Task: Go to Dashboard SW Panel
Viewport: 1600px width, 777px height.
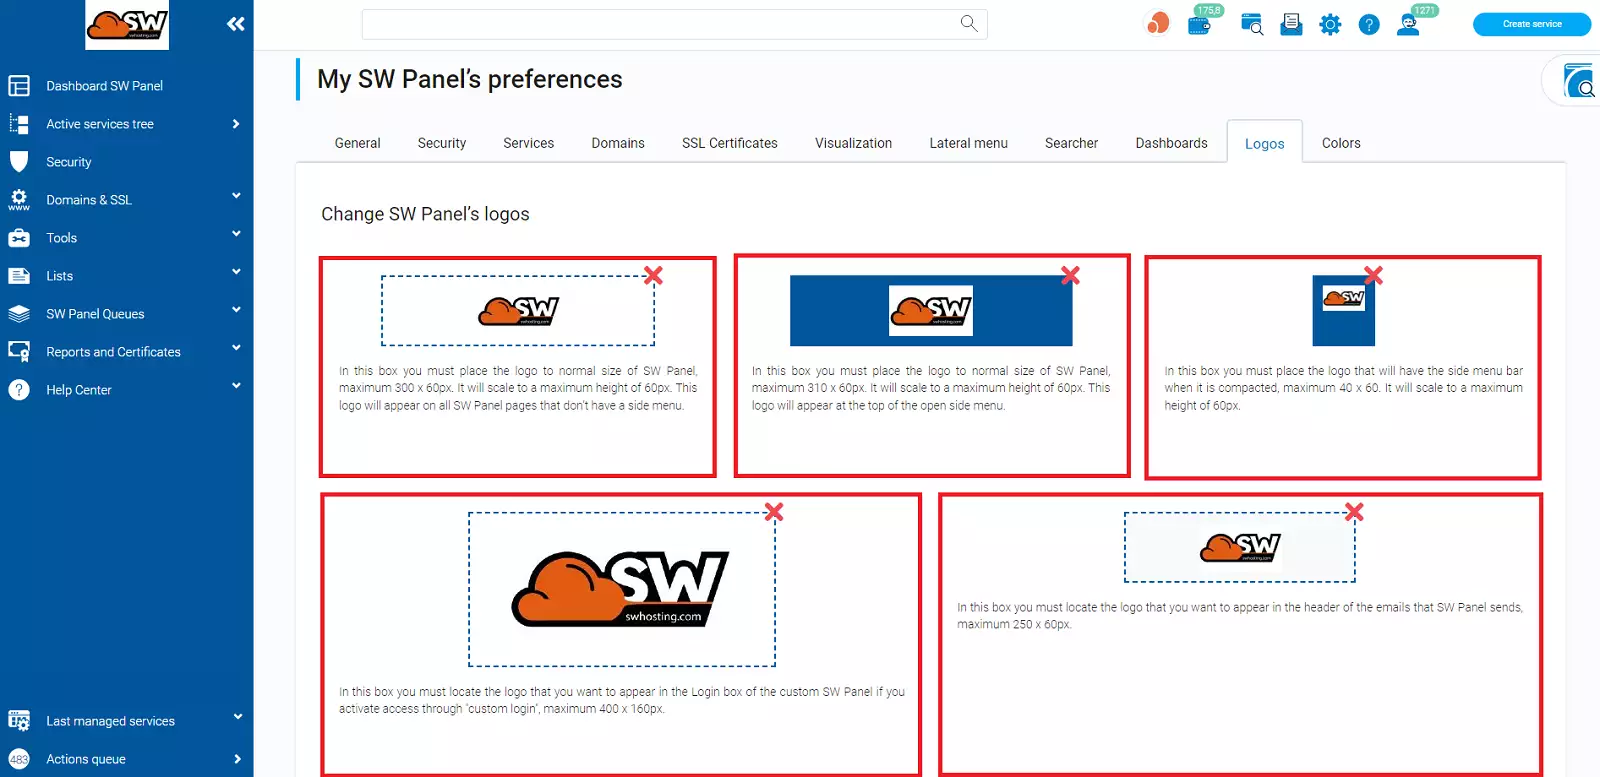Action: [x=104, y=86]
